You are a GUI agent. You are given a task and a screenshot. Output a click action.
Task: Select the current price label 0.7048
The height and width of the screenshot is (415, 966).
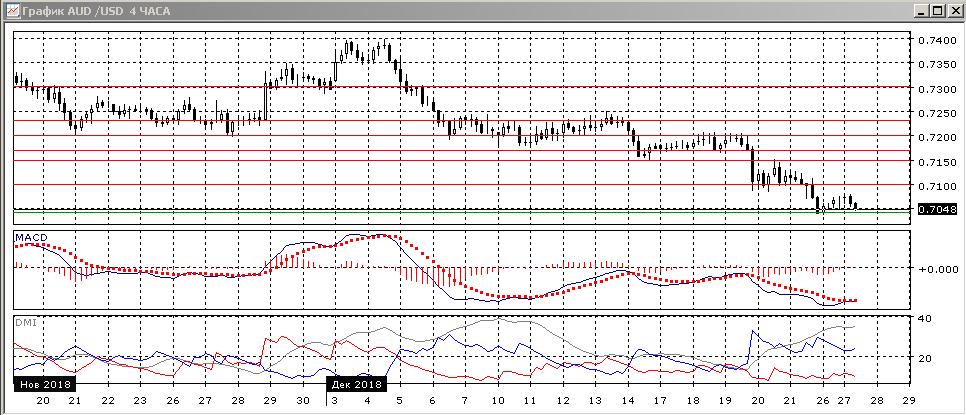pos(938,209)
